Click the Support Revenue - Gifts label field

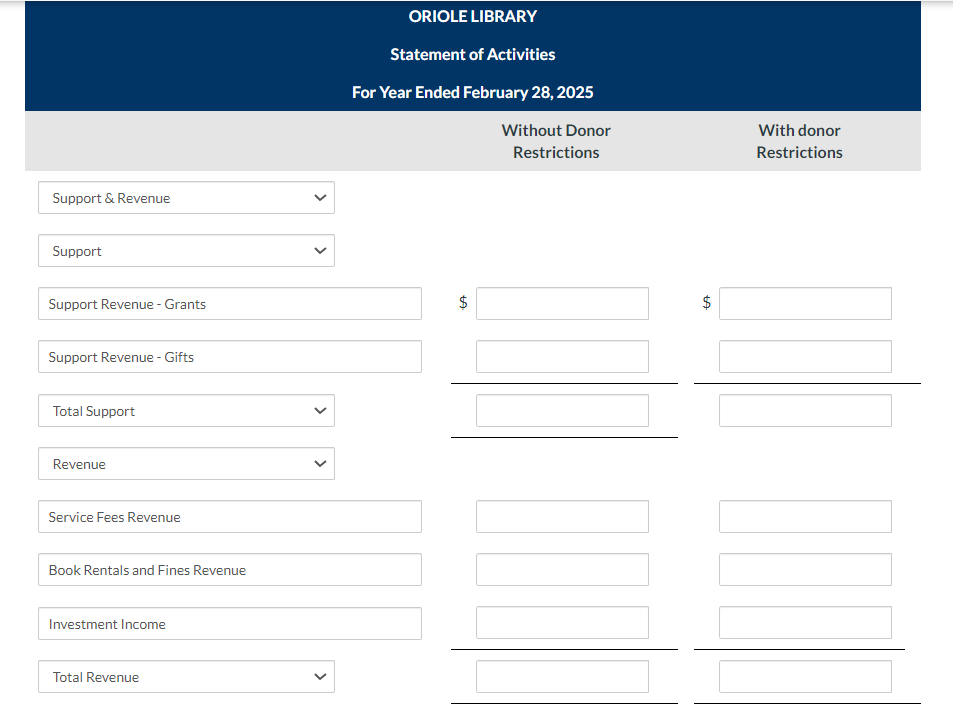tap(230, 357)
